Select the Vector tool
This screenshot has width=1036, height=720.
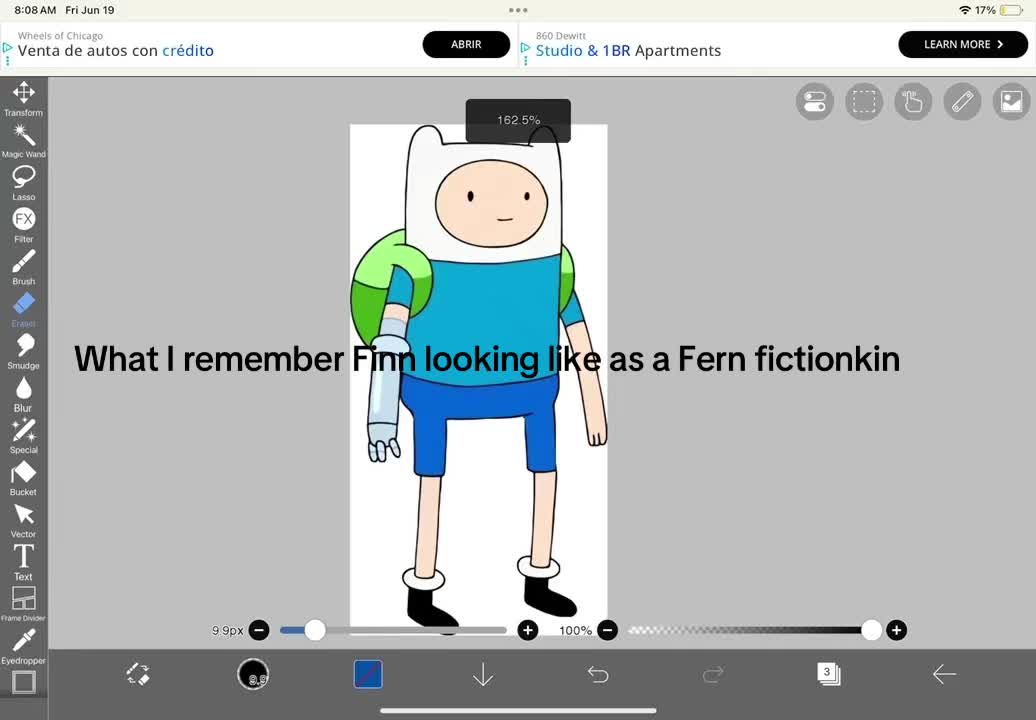[x=24, y=521]
